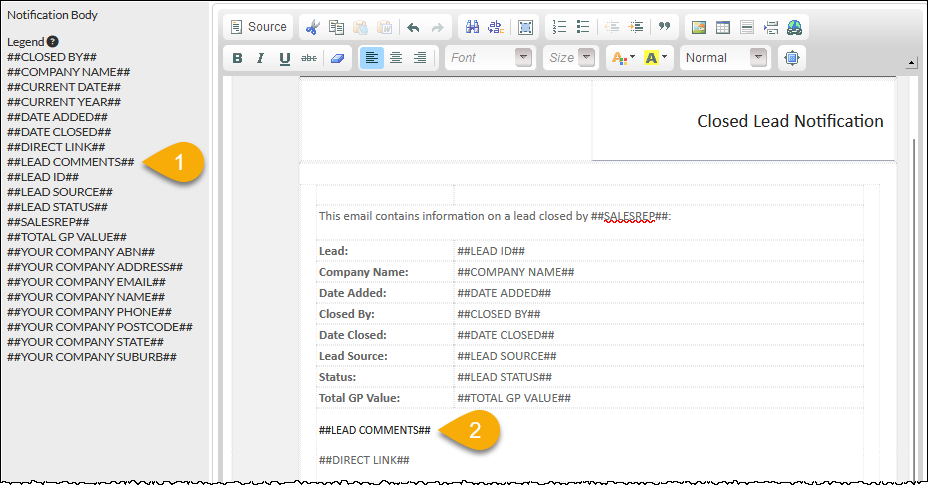Viewport: 928px width, 485px height.
Task: Select ##CURRENT YEAR## in legend
Action: (x=64, y=102)
